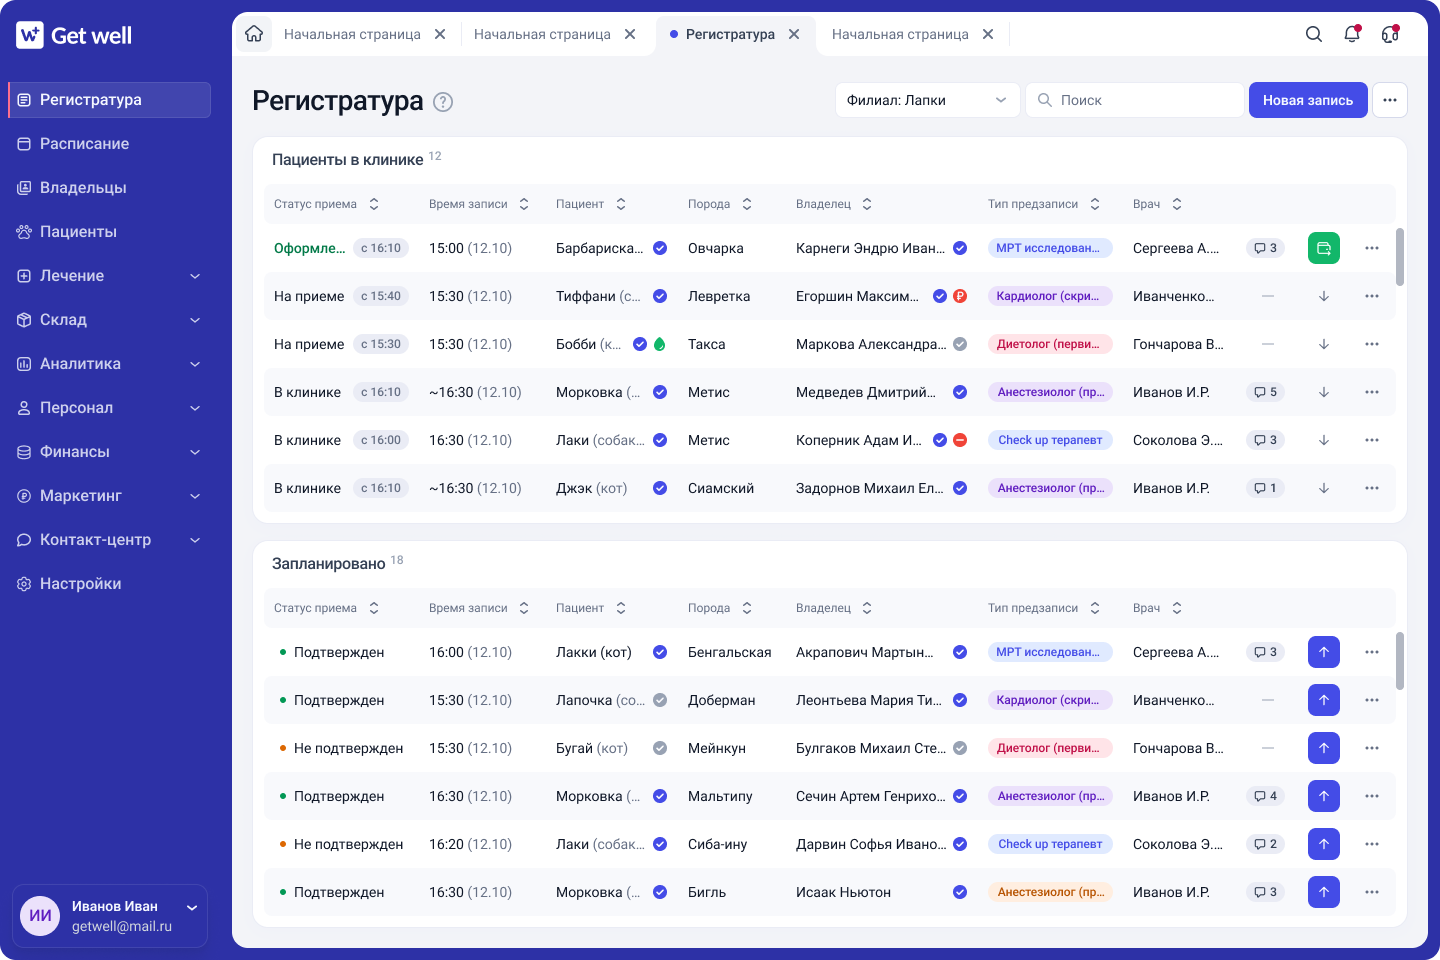Open notifications bell icon
Image resolution: width=1440 pixels, height=960 pixels.
(1352, 34)
